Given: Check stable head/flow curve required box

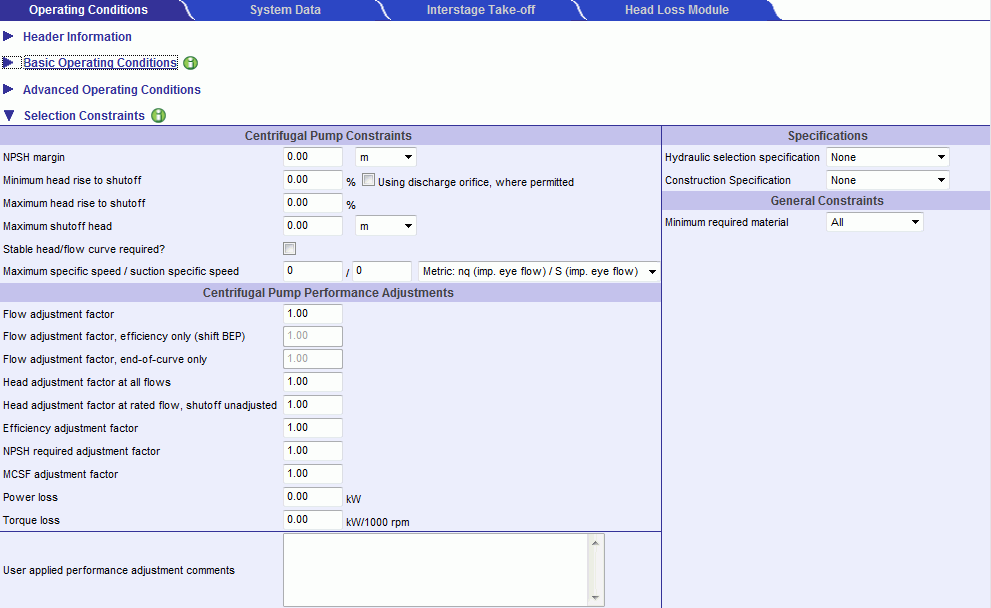Looking at the screenshot, I should (290, 249).
